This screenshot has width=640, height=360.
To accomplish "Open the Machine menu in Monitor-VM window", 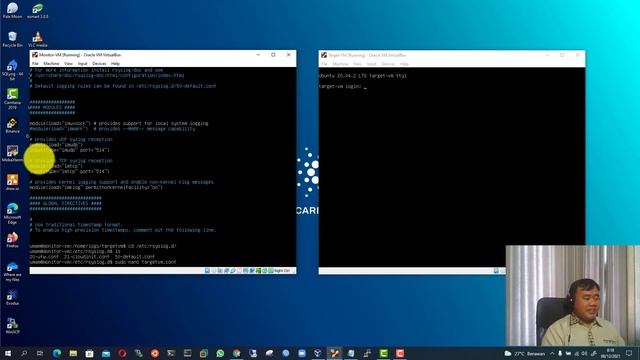I will point(51,64).
